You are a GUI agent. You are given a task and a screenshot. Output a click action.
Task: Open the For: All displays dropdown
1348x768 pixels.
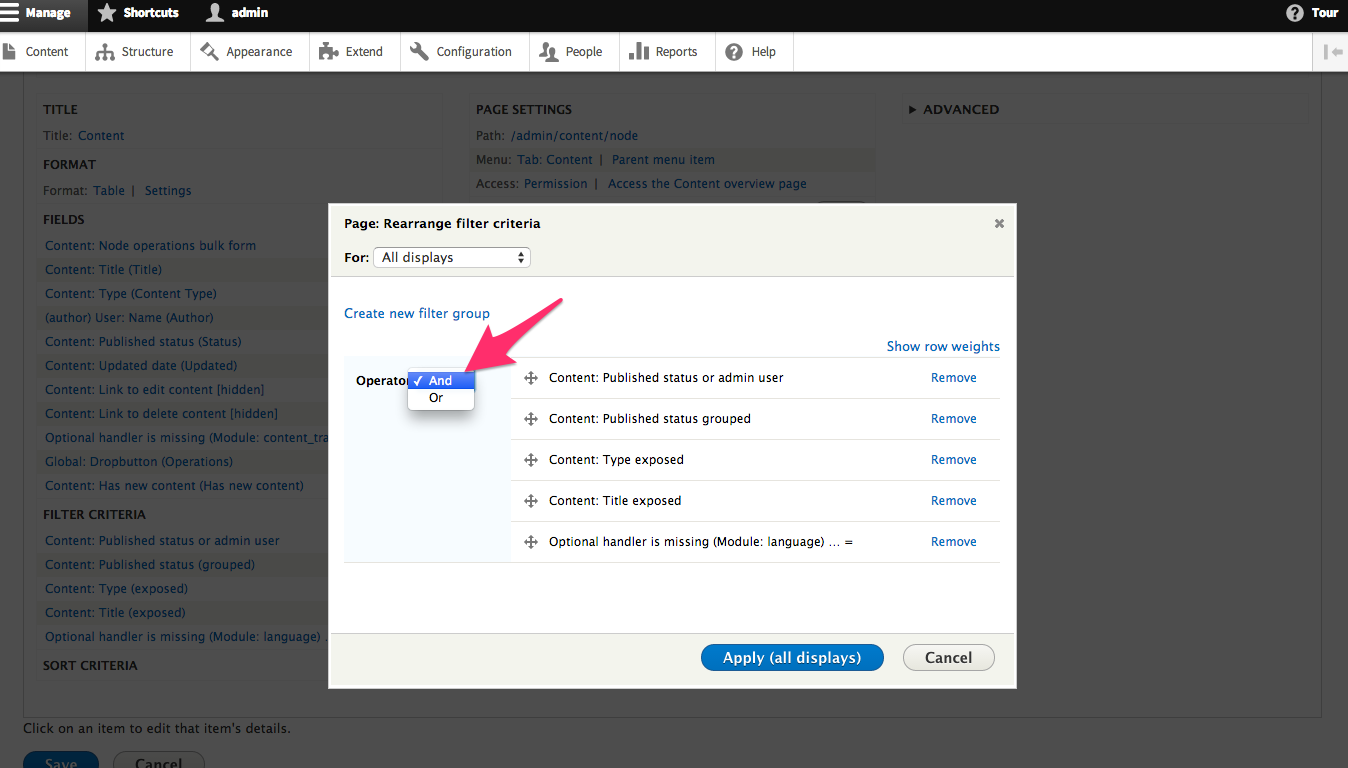[452, 257]
